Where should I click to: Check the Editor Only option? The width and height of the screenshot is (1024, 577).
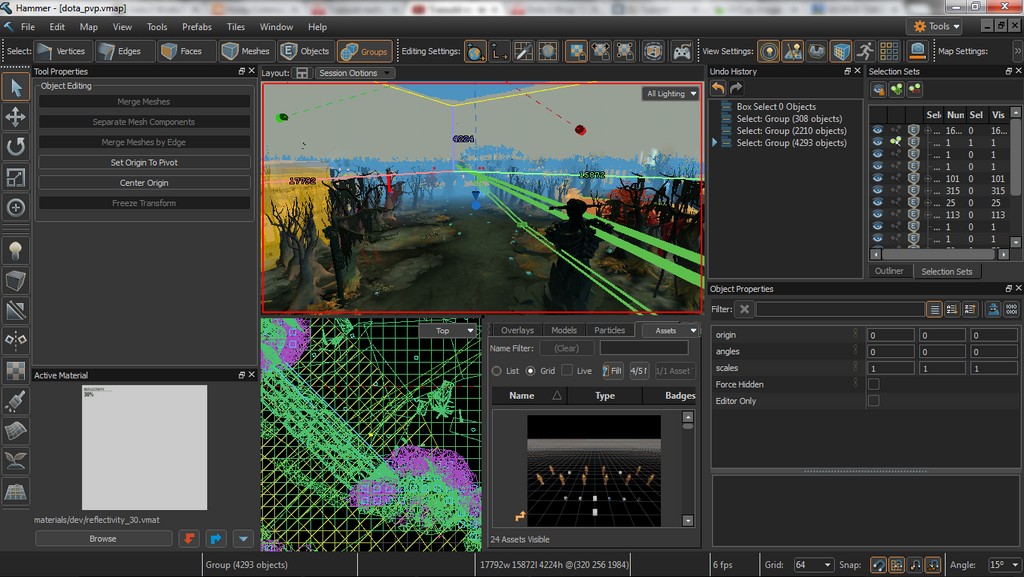[873, 401]
